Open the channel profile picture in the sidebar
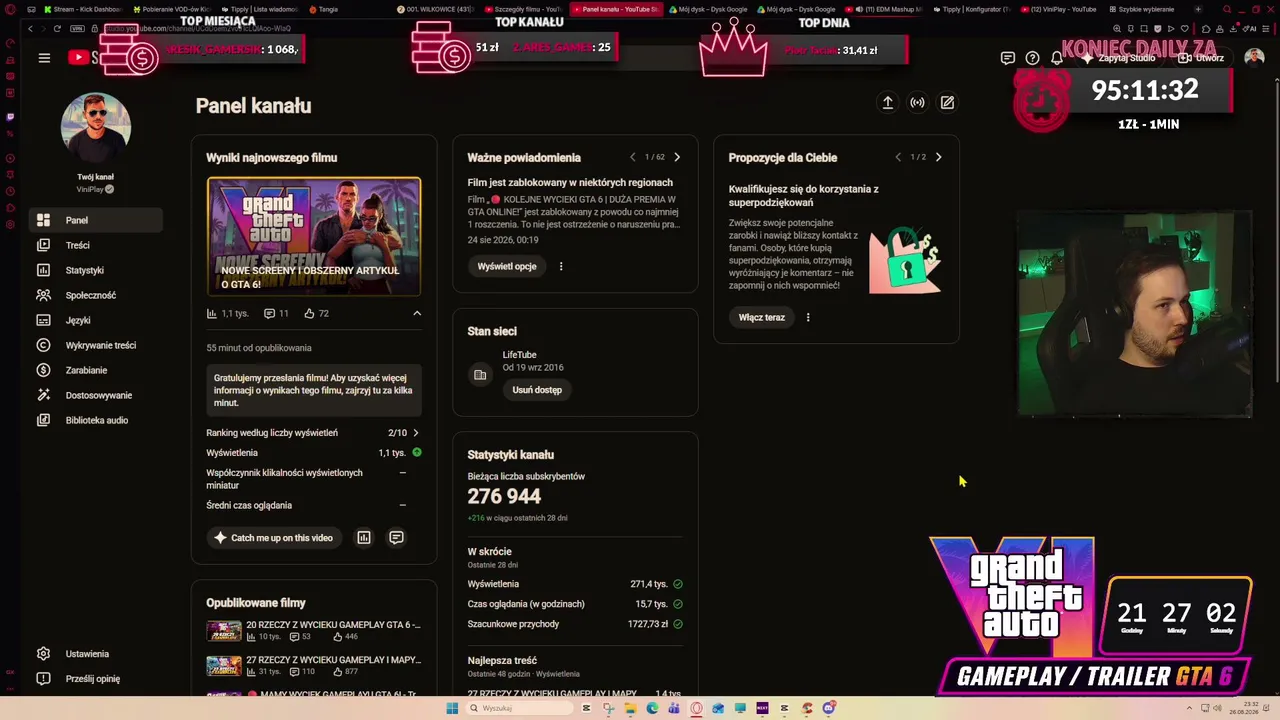The height and width of the screenshot is (720, 1280). click(x=96, y=128)
